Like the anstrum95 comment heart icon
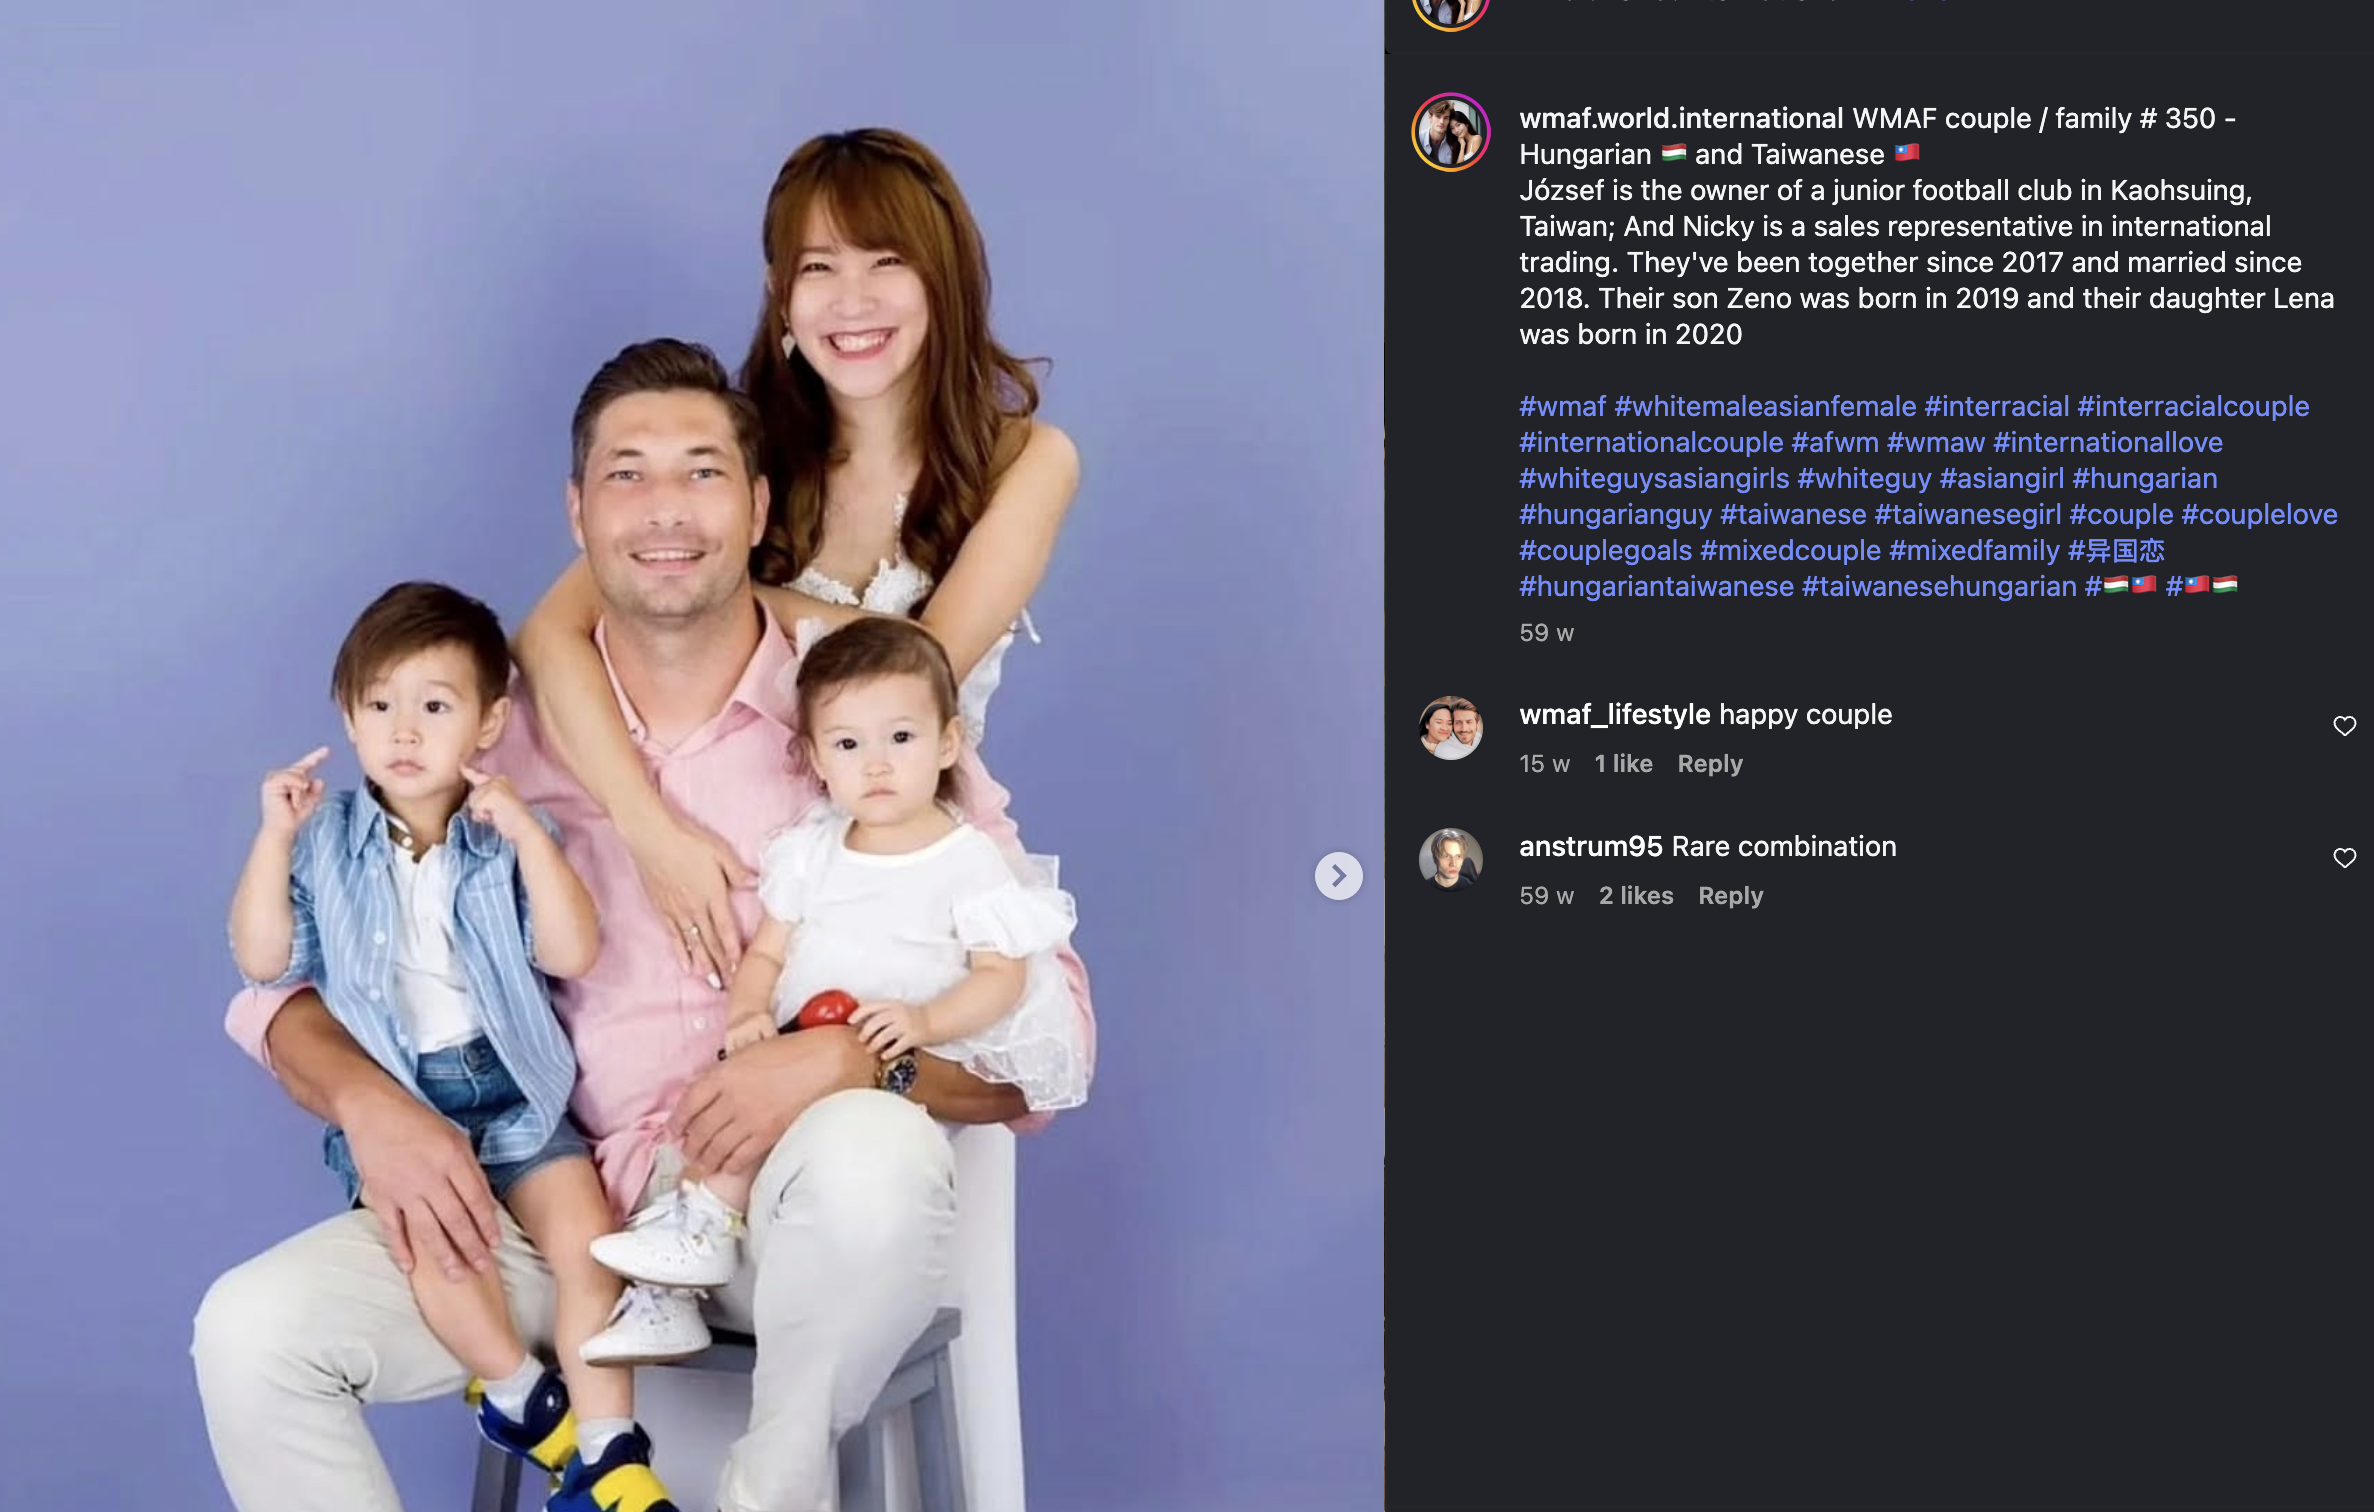The image size is (2374, 1512). (x=2344, y=858)
